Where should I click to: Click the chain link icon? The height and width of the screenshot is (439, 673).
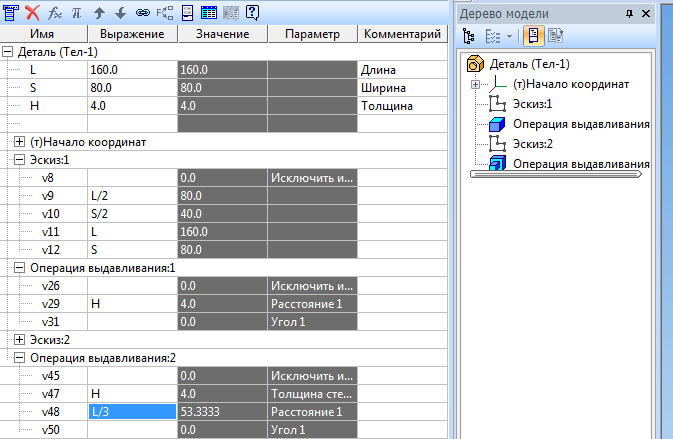pyautogui.click(x=142, y=13)
